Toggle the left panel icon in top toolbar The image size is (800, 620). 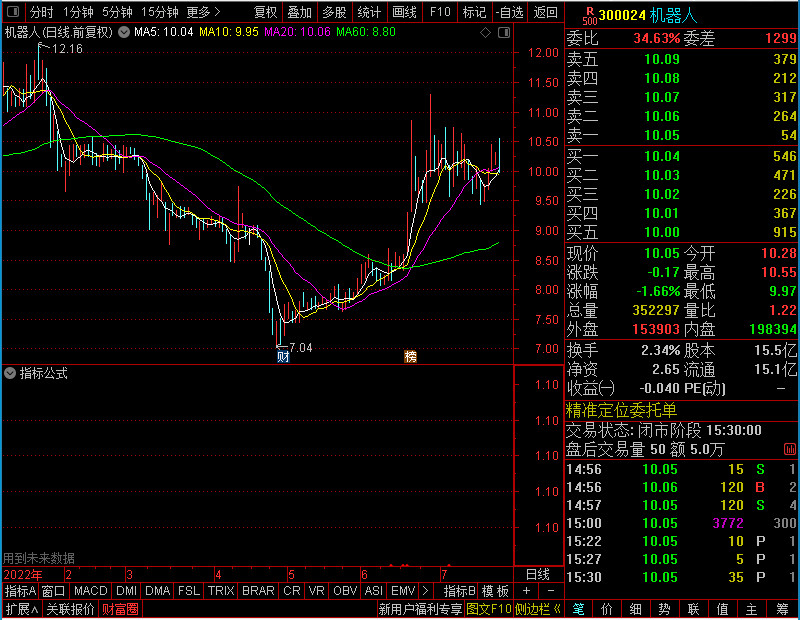point(13,12)
